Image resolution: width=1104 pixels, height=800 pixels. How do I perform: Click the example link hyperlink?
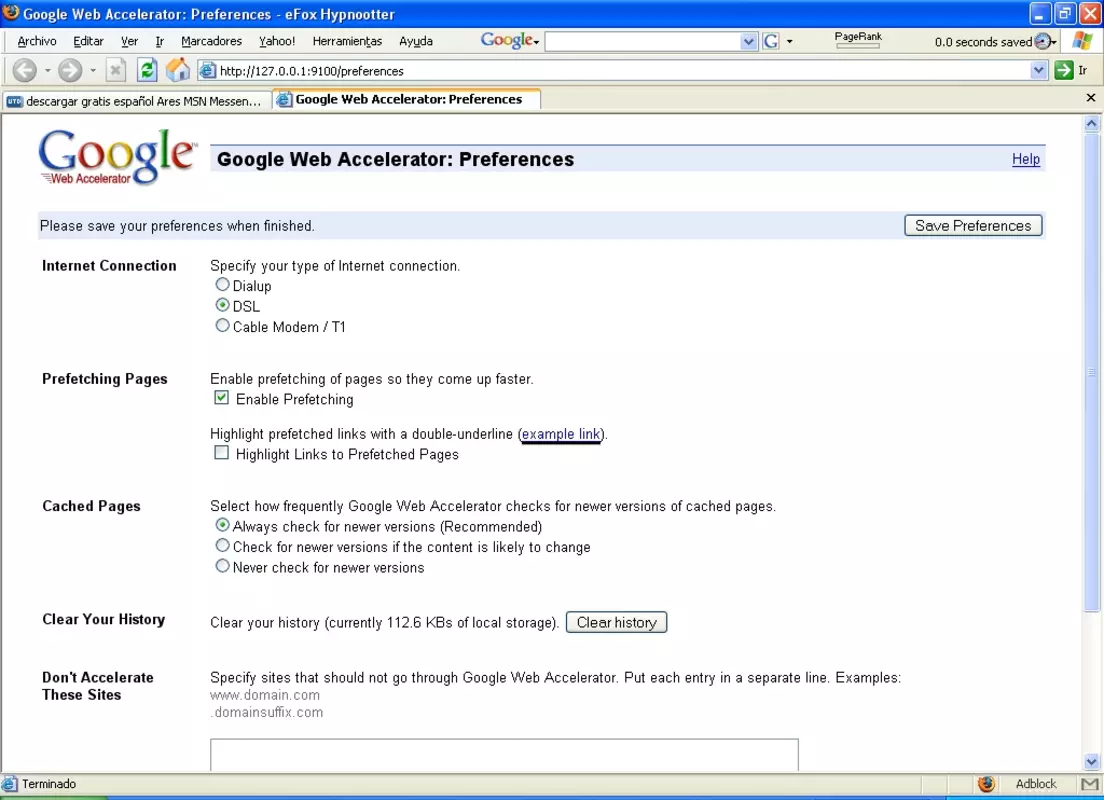[561, 435]
